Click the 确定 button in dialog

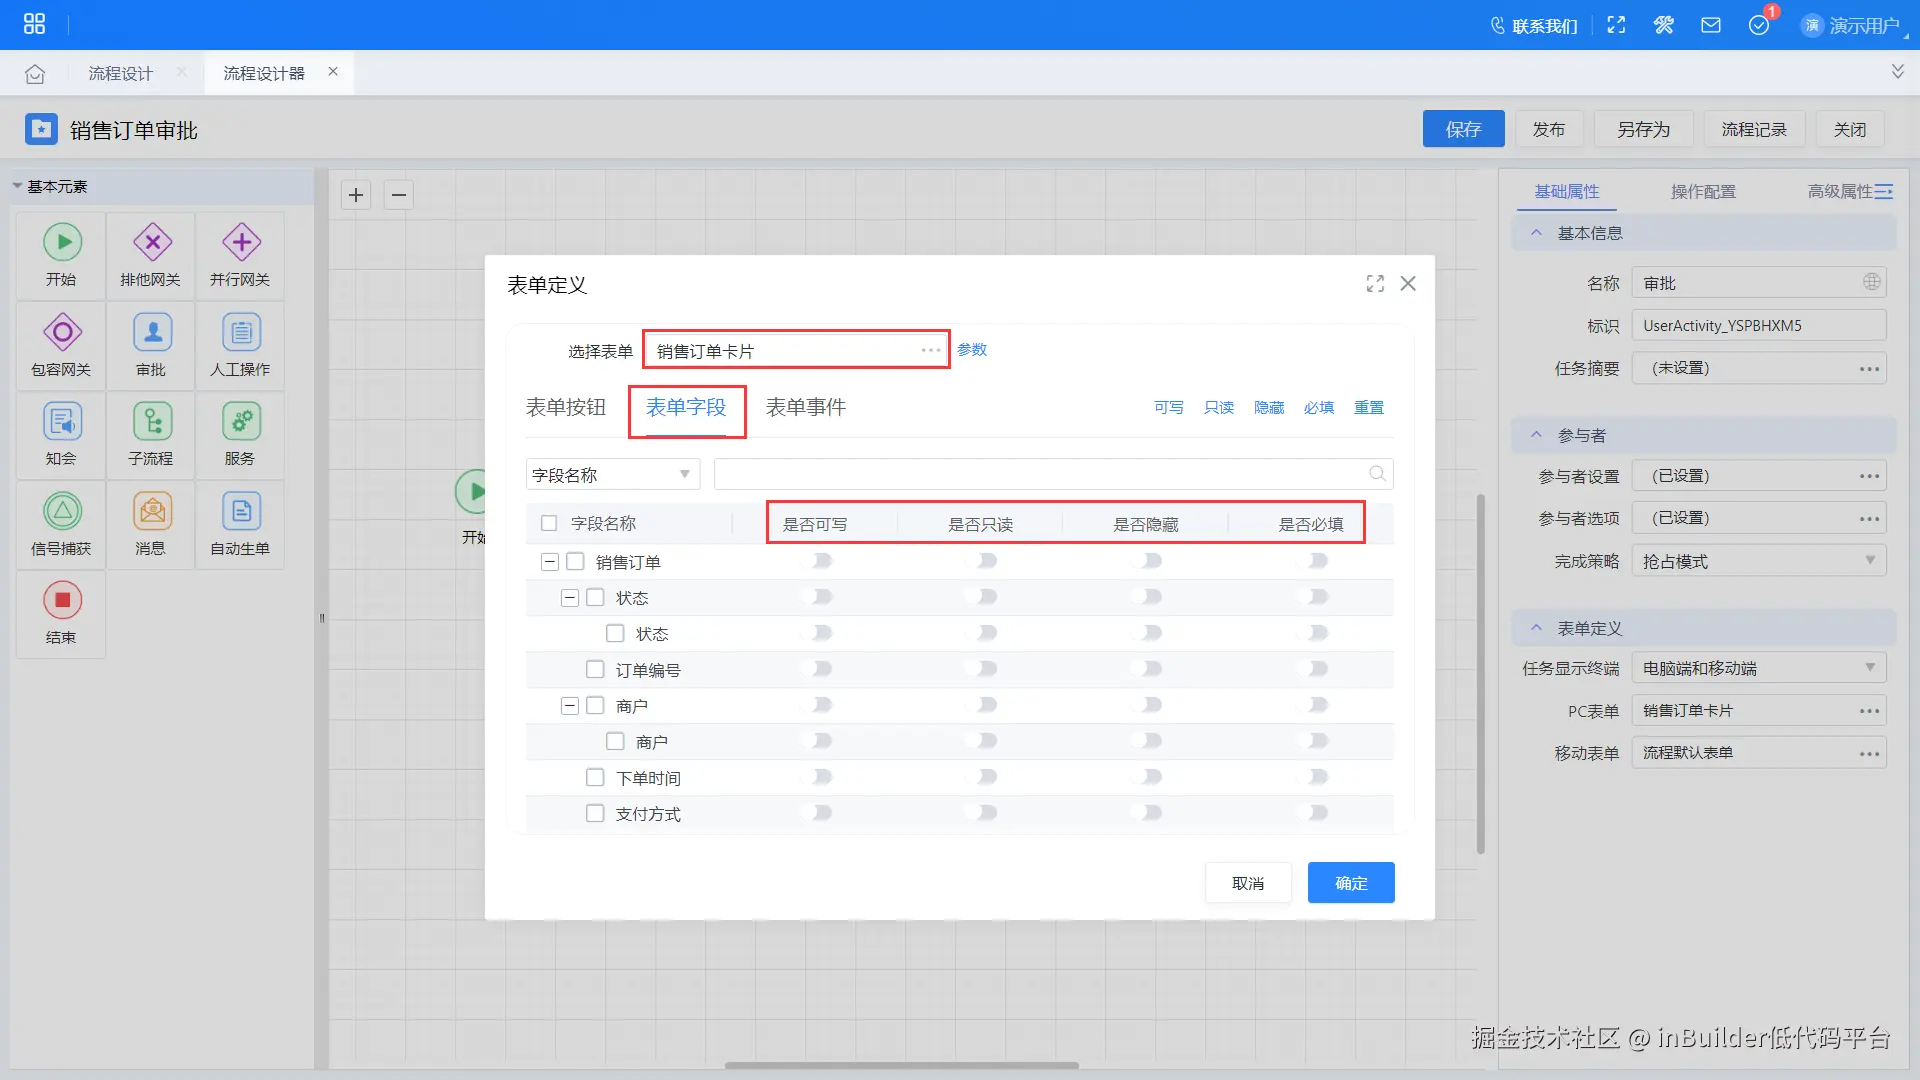(1350, 883)
